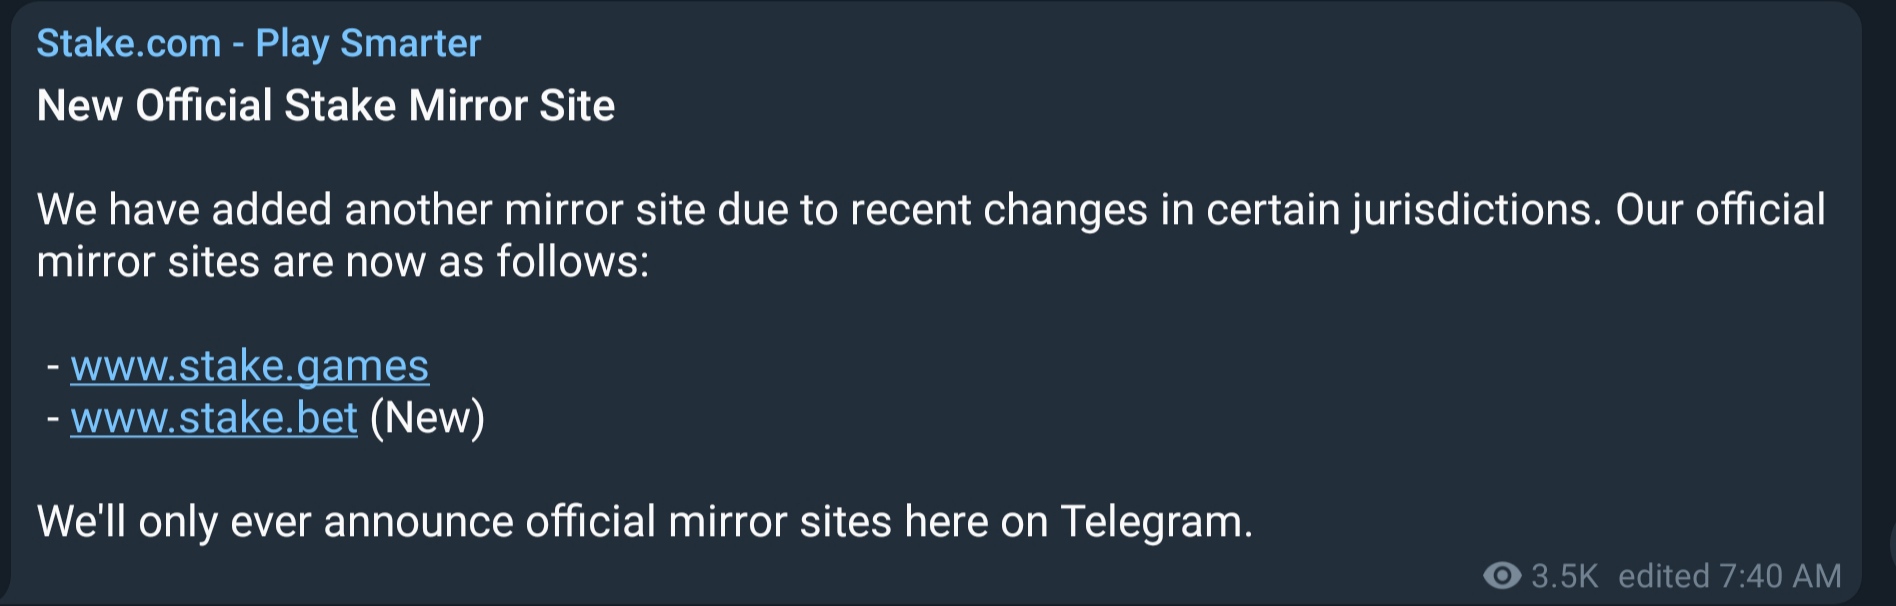Click the dash bullet before www.stake.bet
Viewport: 1896px width, 606px height.
(53, 419)
